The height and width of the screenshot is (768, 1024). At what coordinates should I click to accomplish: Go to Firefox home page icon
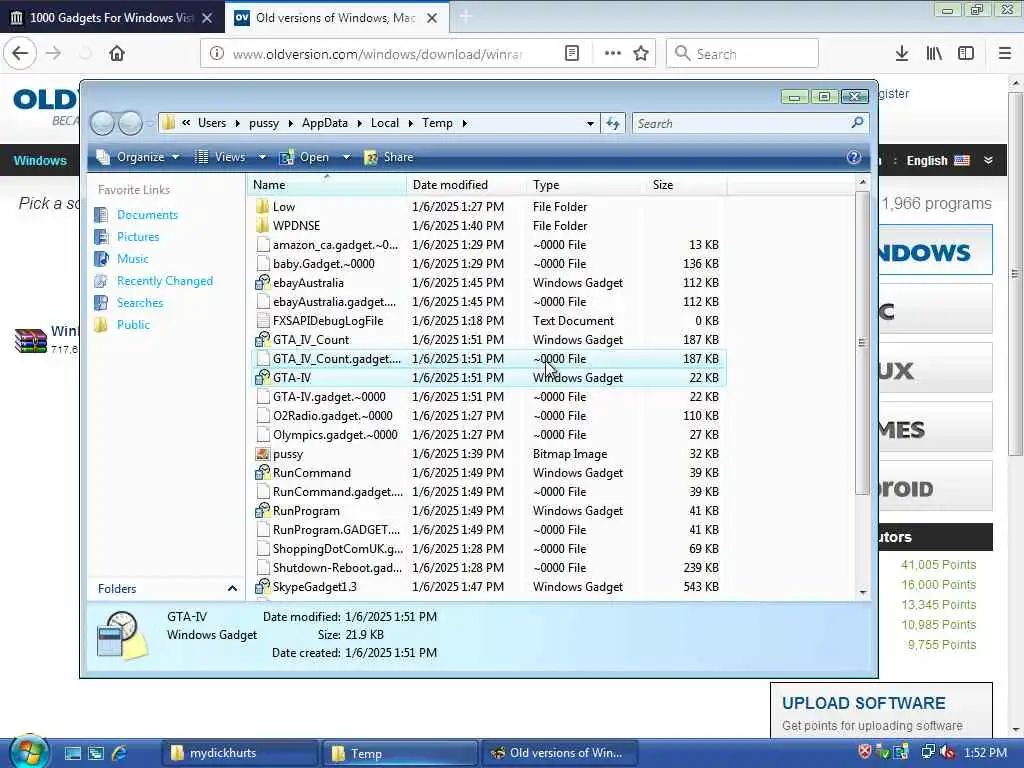(117, 54)
